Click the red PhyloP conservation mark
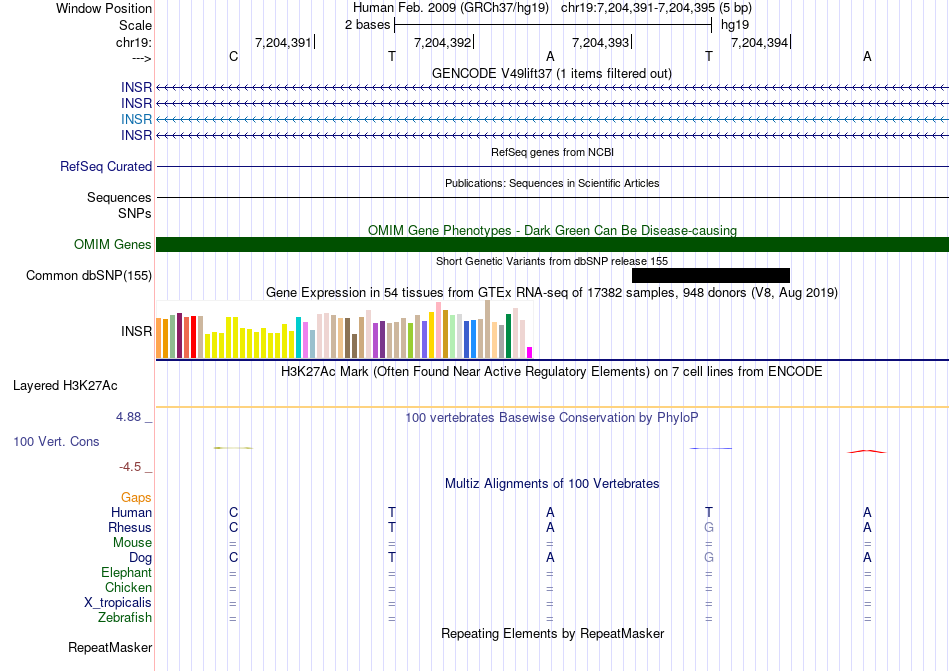 866,451
